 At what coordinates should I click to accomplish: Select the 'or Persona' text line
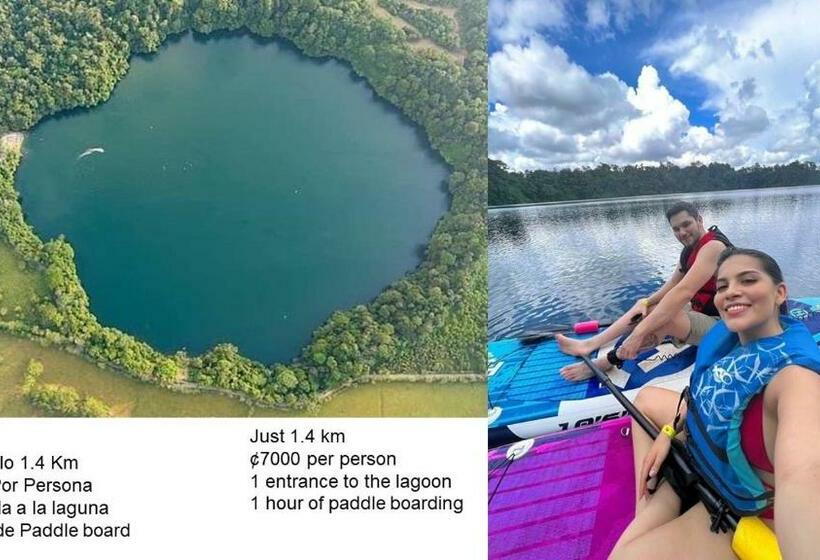click(46, 486)
